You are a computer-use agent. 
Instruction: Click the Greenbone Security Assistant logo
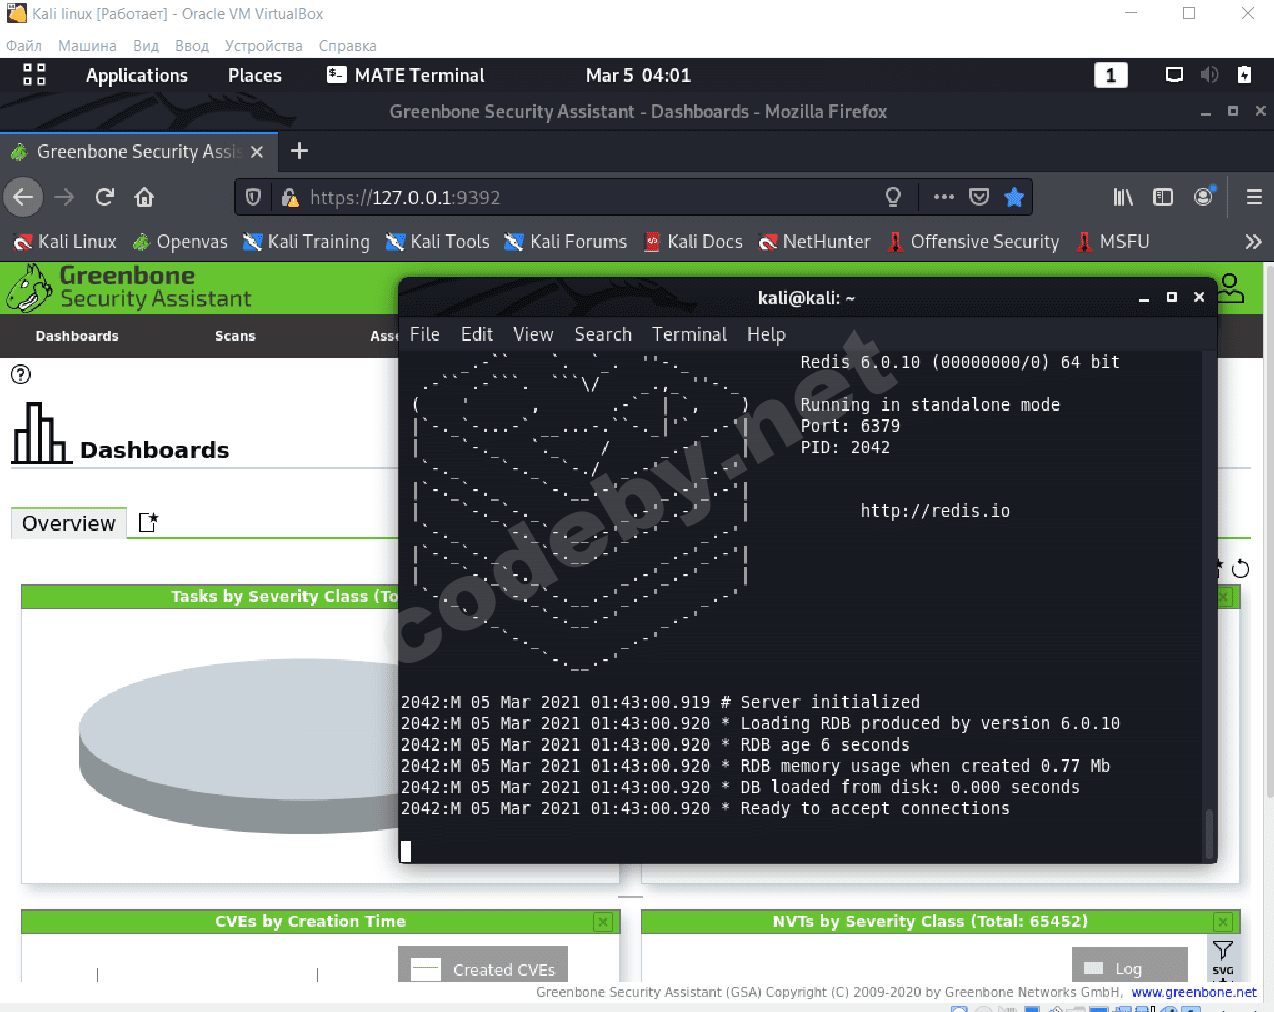(128, 288)
